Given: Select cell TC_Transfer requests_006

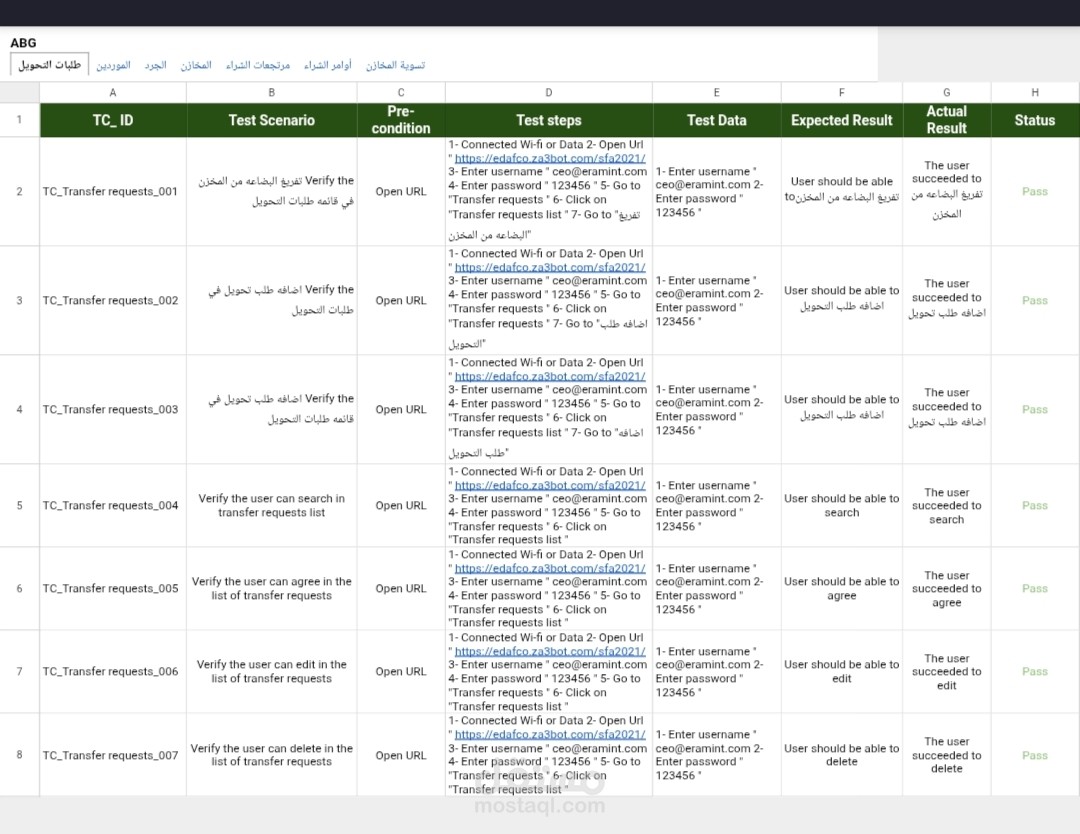Looking at the screenshot, I should point(113,671).
